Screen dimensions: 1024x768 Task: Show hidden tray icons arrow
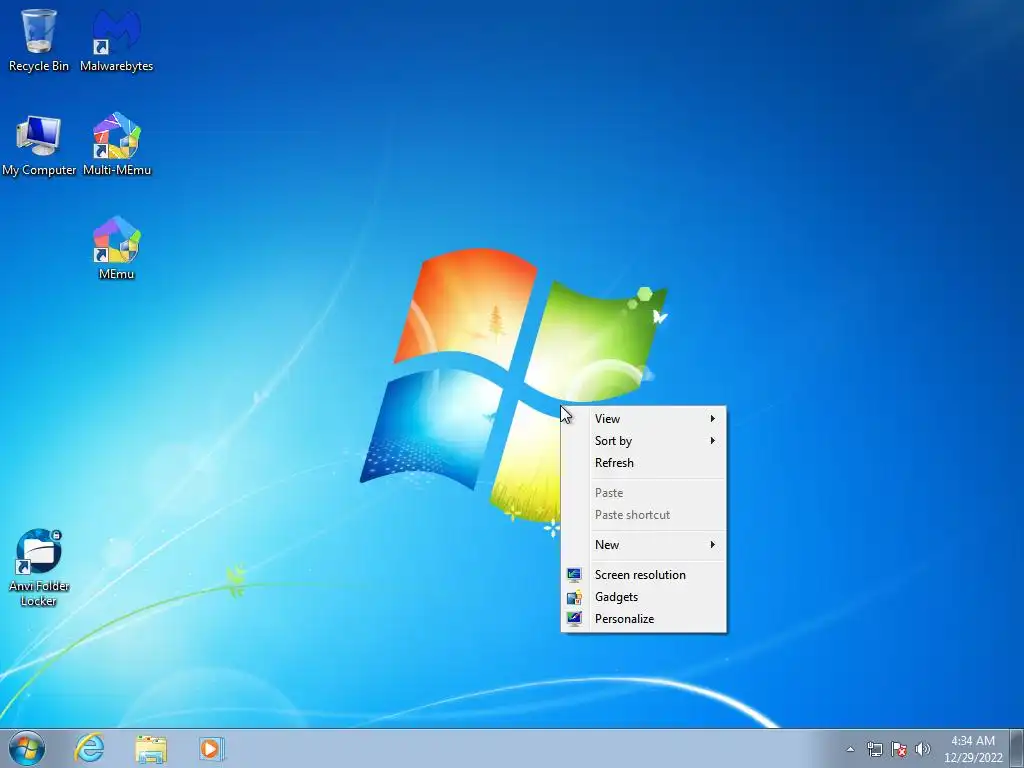(x=850, y=749)
